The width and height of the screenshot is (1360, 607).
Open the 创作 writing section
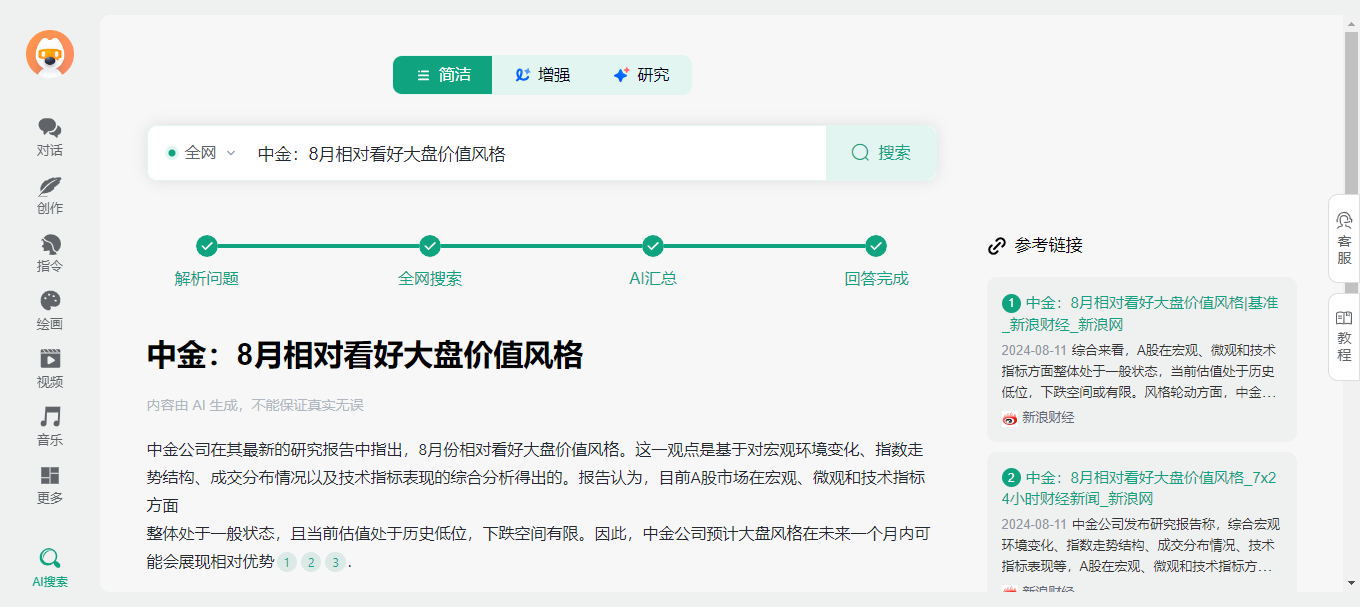[50, 196]
